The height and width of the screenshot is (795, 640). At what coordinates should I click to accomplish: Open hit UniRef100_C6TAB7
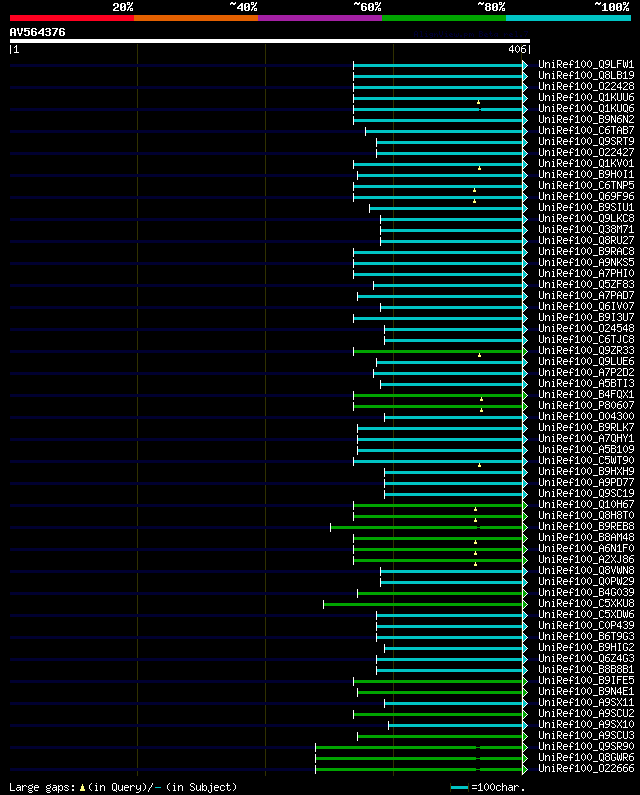tap(586, 130)
